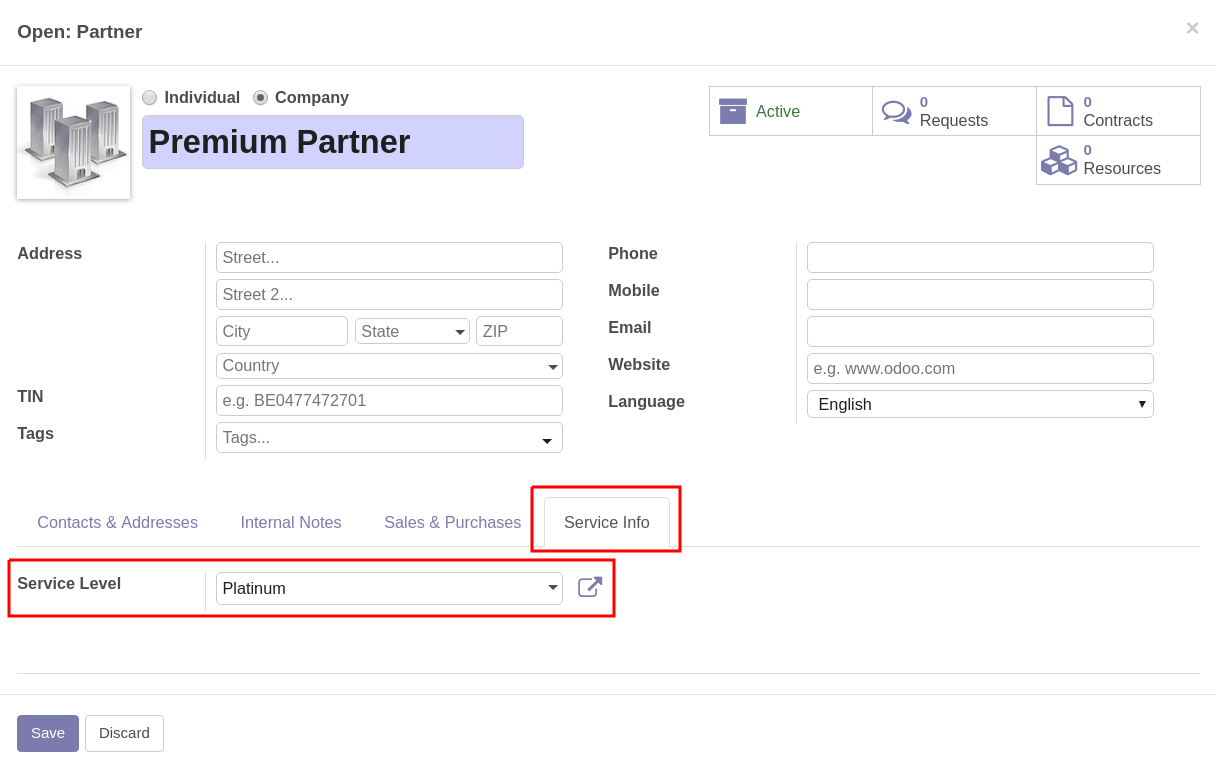Click the Save button

48,733
